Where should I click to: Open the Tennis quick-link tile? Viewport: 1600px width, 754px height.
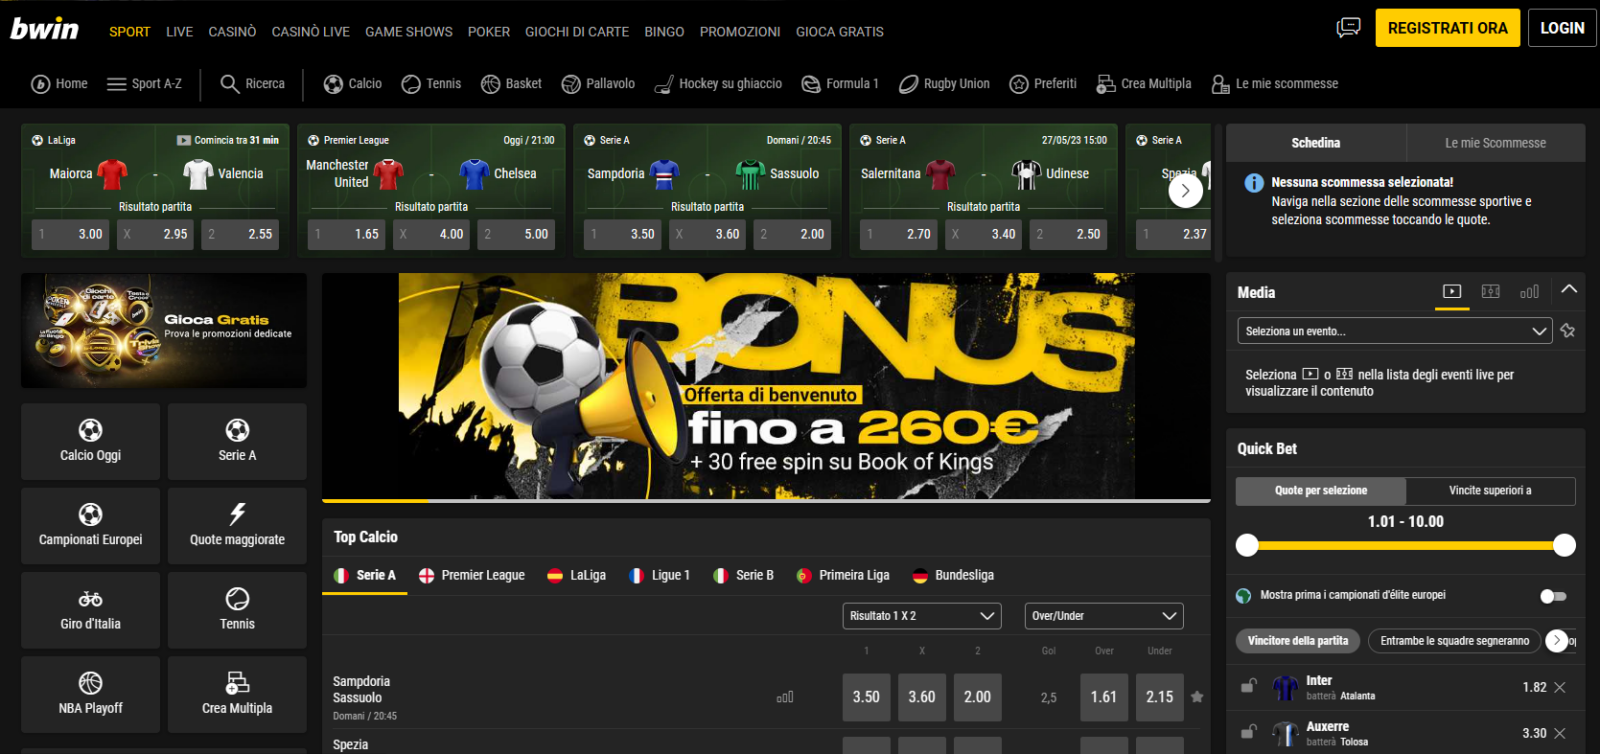click(x=237, y=610)
